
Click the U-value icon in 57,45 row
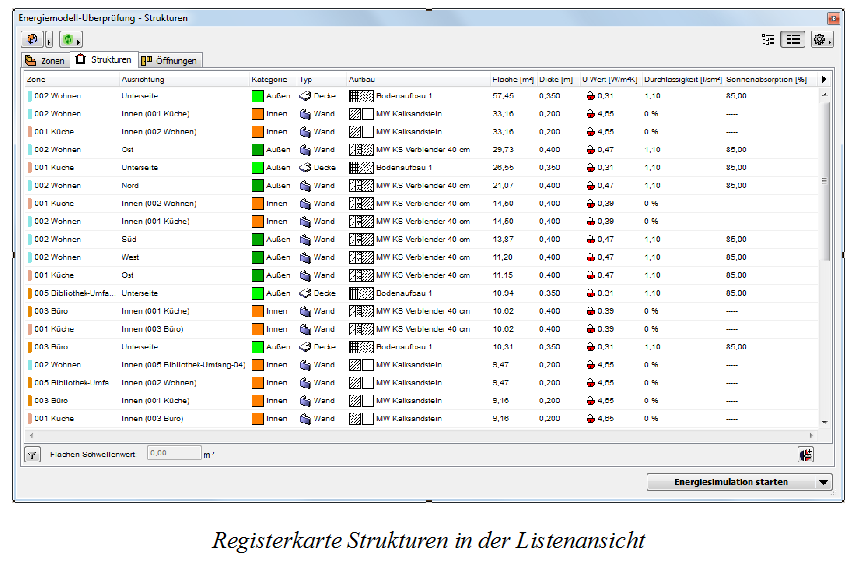[x=591, y=96]
